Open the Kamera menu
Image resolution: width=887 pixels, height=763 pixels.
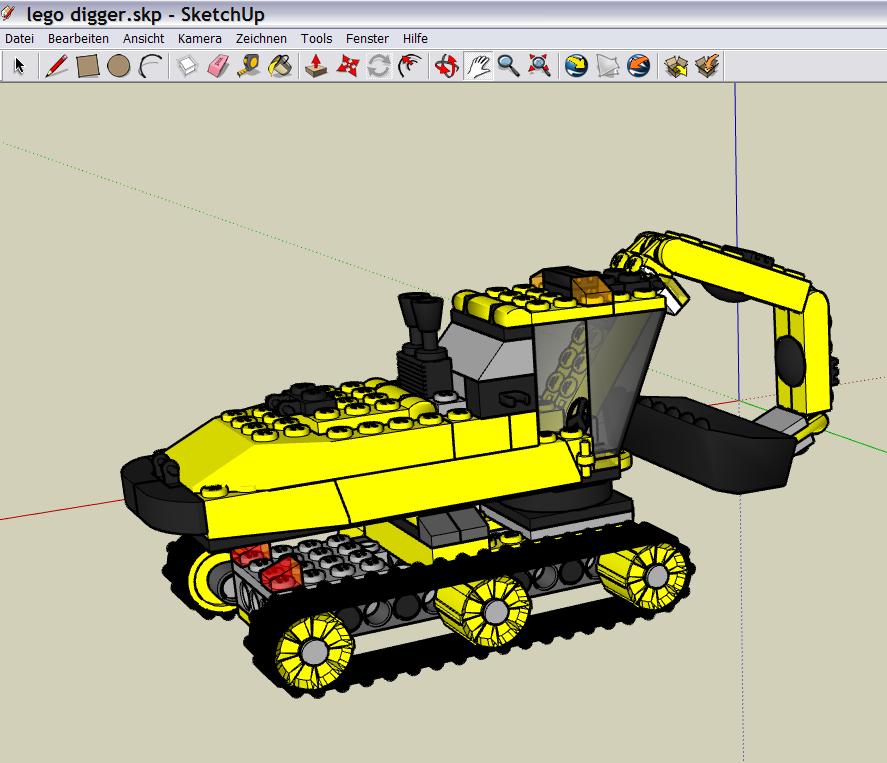click(x=199, y=38)
